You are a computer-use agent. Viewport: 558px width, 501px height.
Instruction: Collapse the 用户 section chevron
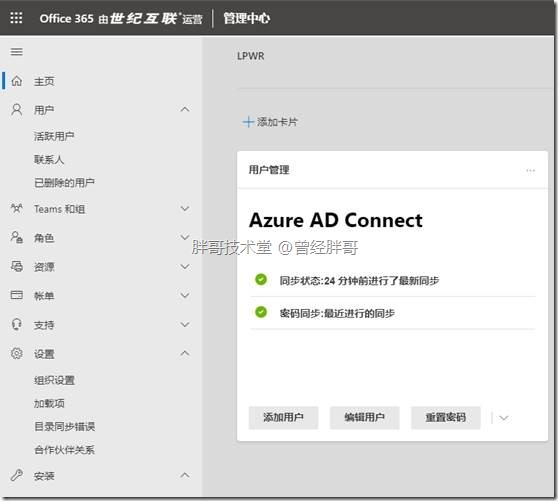[185, 109]
